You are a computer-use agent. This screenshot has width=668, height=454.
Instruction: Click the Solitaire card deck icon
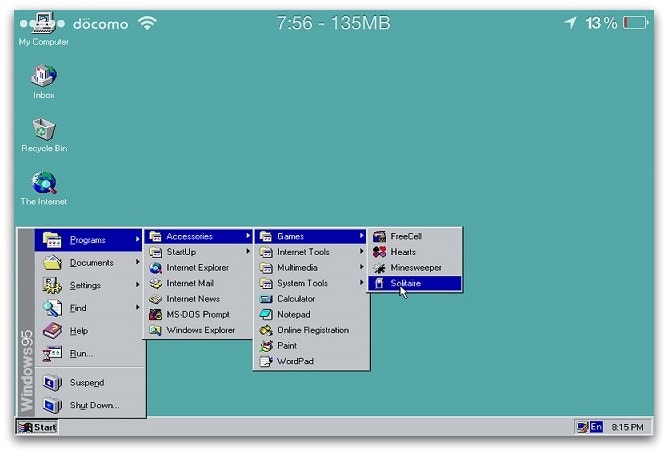379,283
